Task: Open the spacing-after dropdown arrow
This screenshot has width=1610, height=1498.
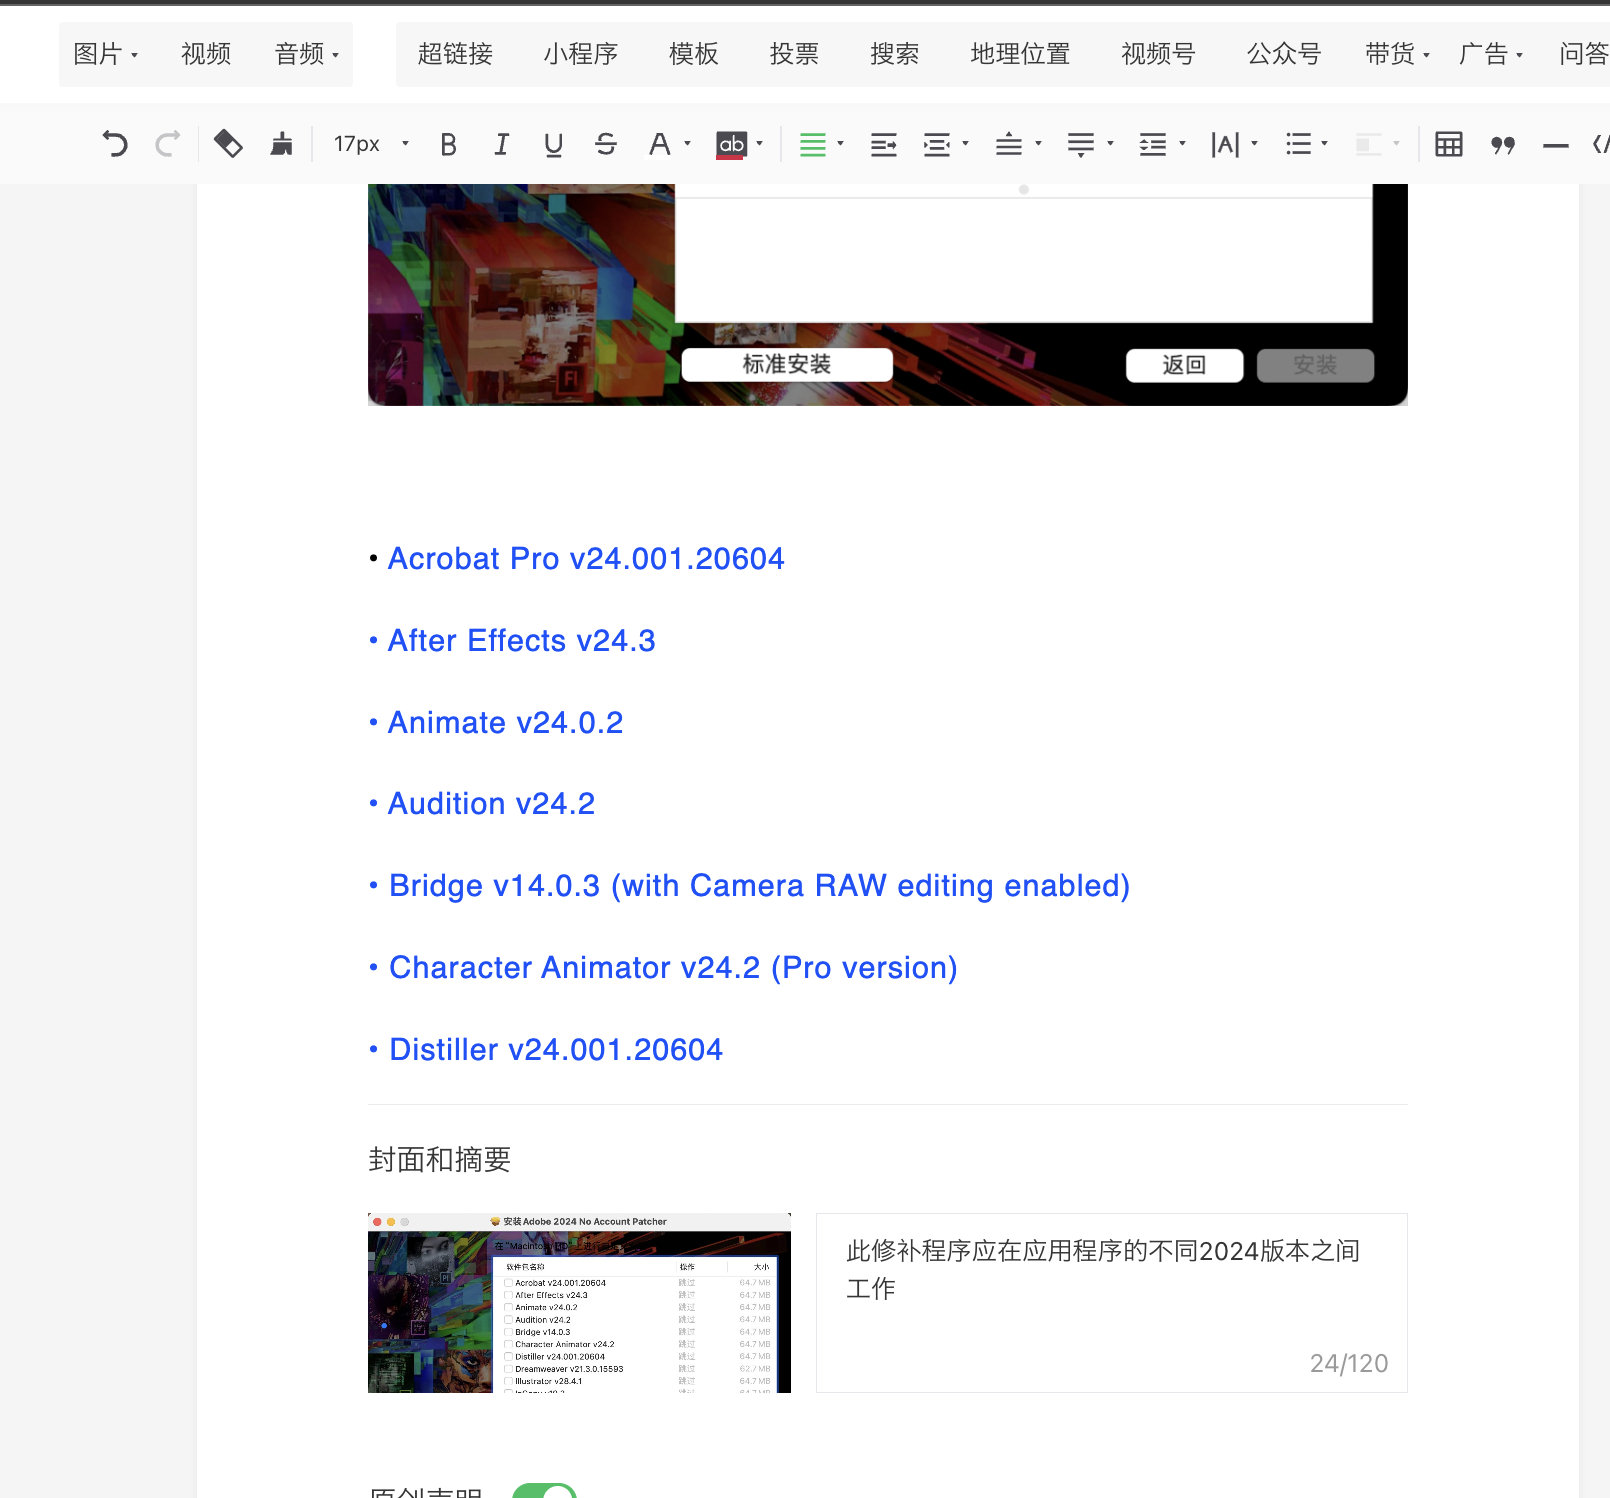Action: click(x=1110, y=145)
